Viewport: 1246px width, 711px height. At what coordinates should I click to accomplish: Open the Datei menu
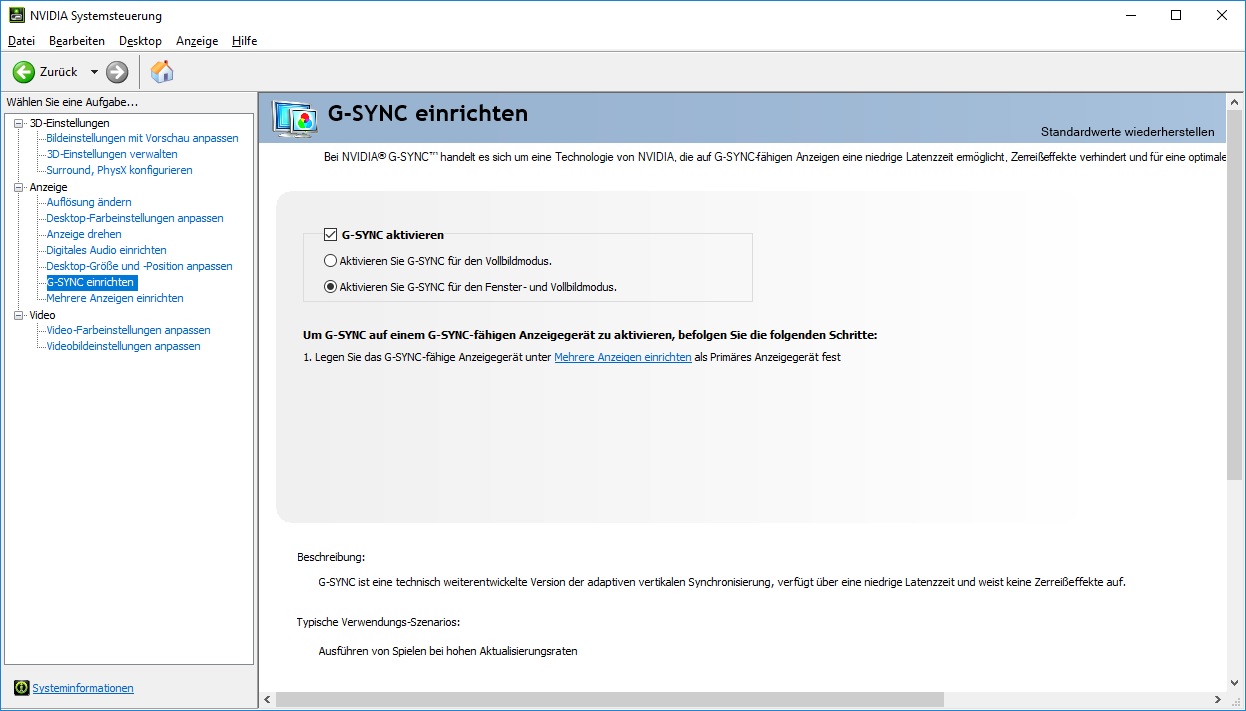pos(21,41)
